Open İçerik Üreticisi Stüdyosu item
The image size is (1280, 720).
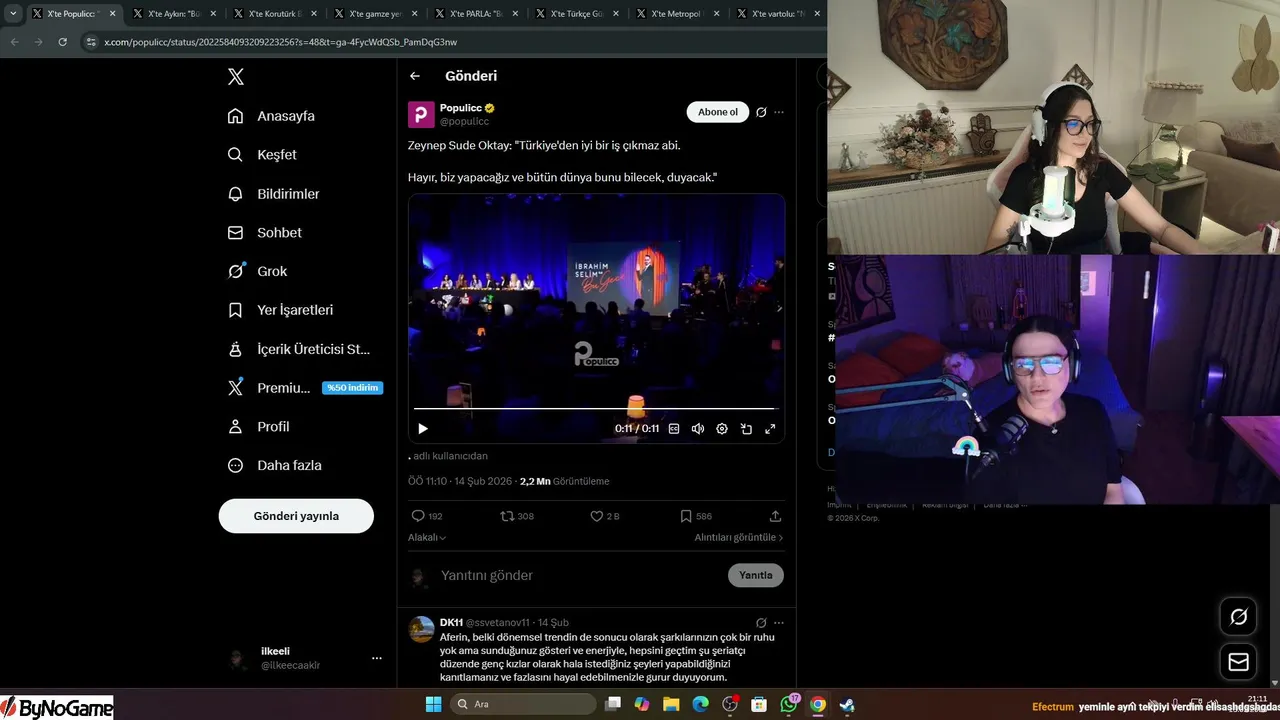(x=299, y=349)
